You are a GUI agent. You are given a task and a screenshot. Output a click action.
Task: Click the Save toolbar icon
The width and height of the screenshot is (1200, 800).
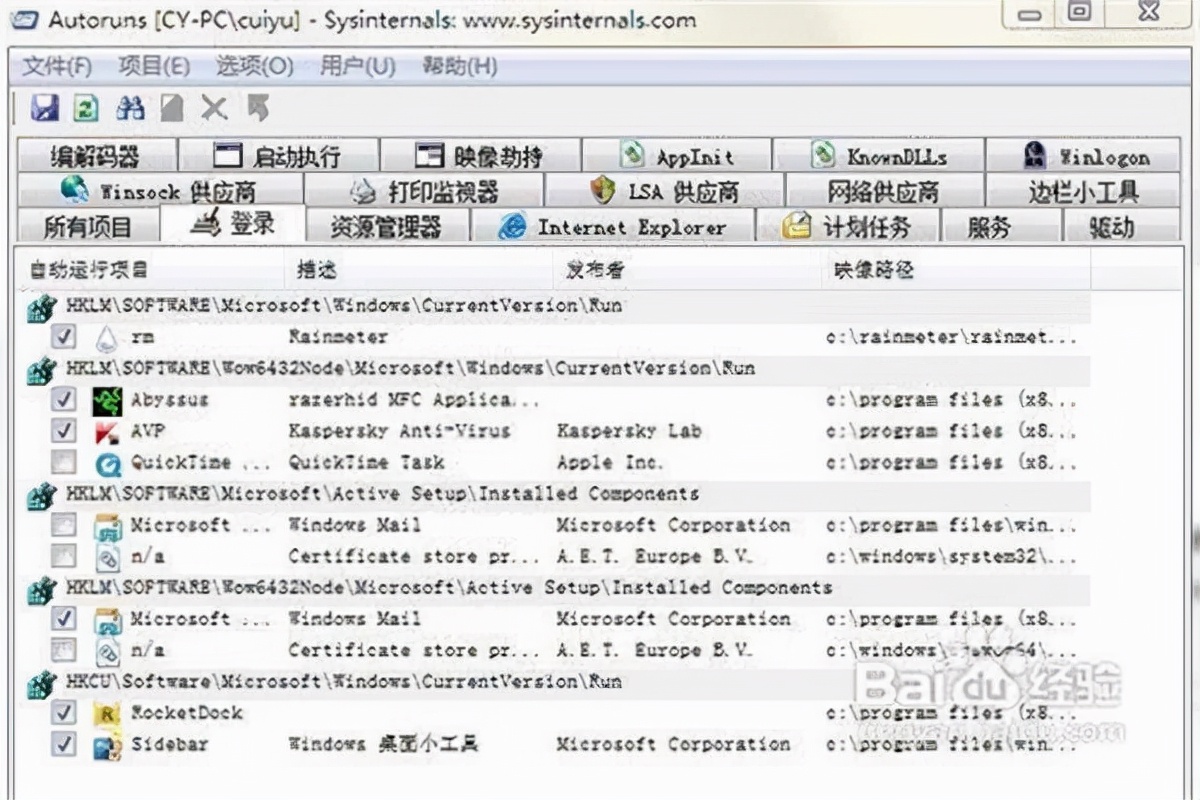pos(44,108)
